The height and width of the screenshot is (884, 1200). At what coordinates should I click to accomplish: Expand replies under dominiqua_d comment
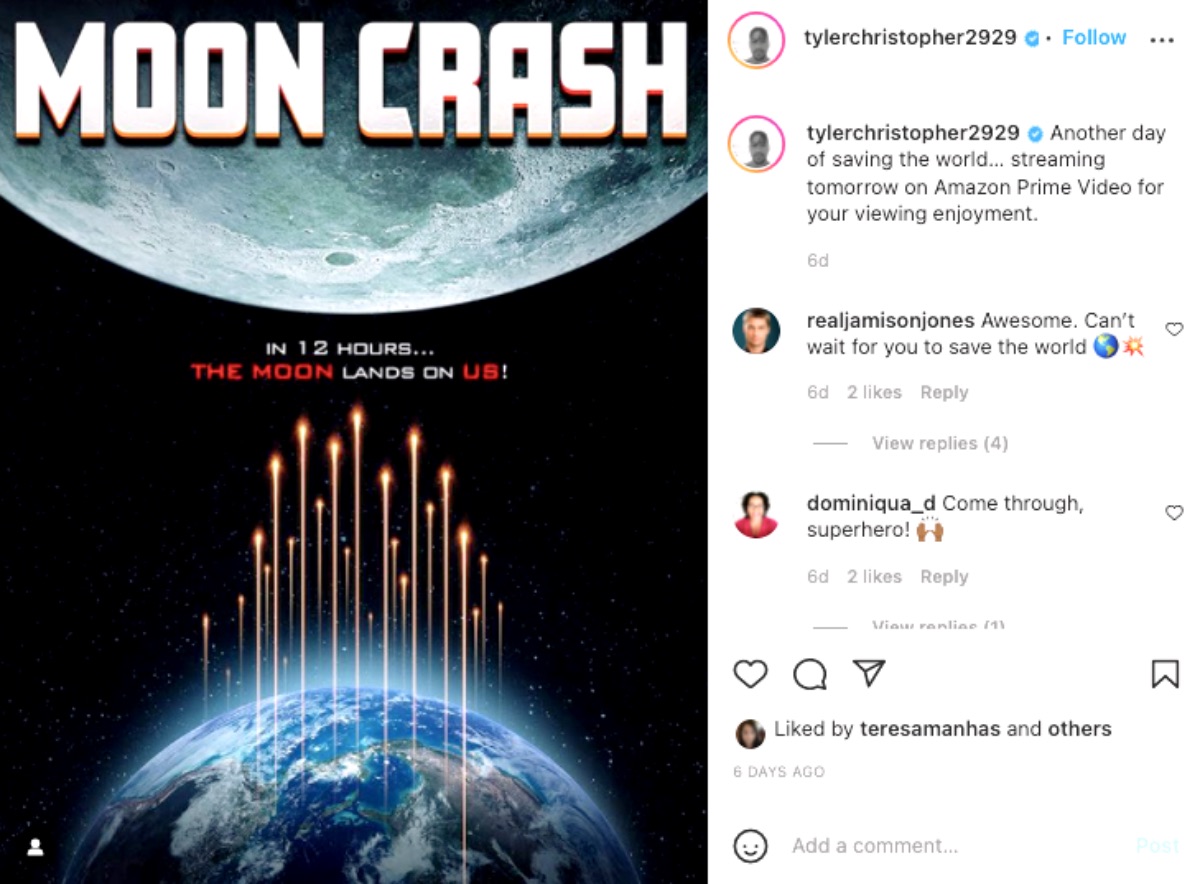click(x=938, y=624)
